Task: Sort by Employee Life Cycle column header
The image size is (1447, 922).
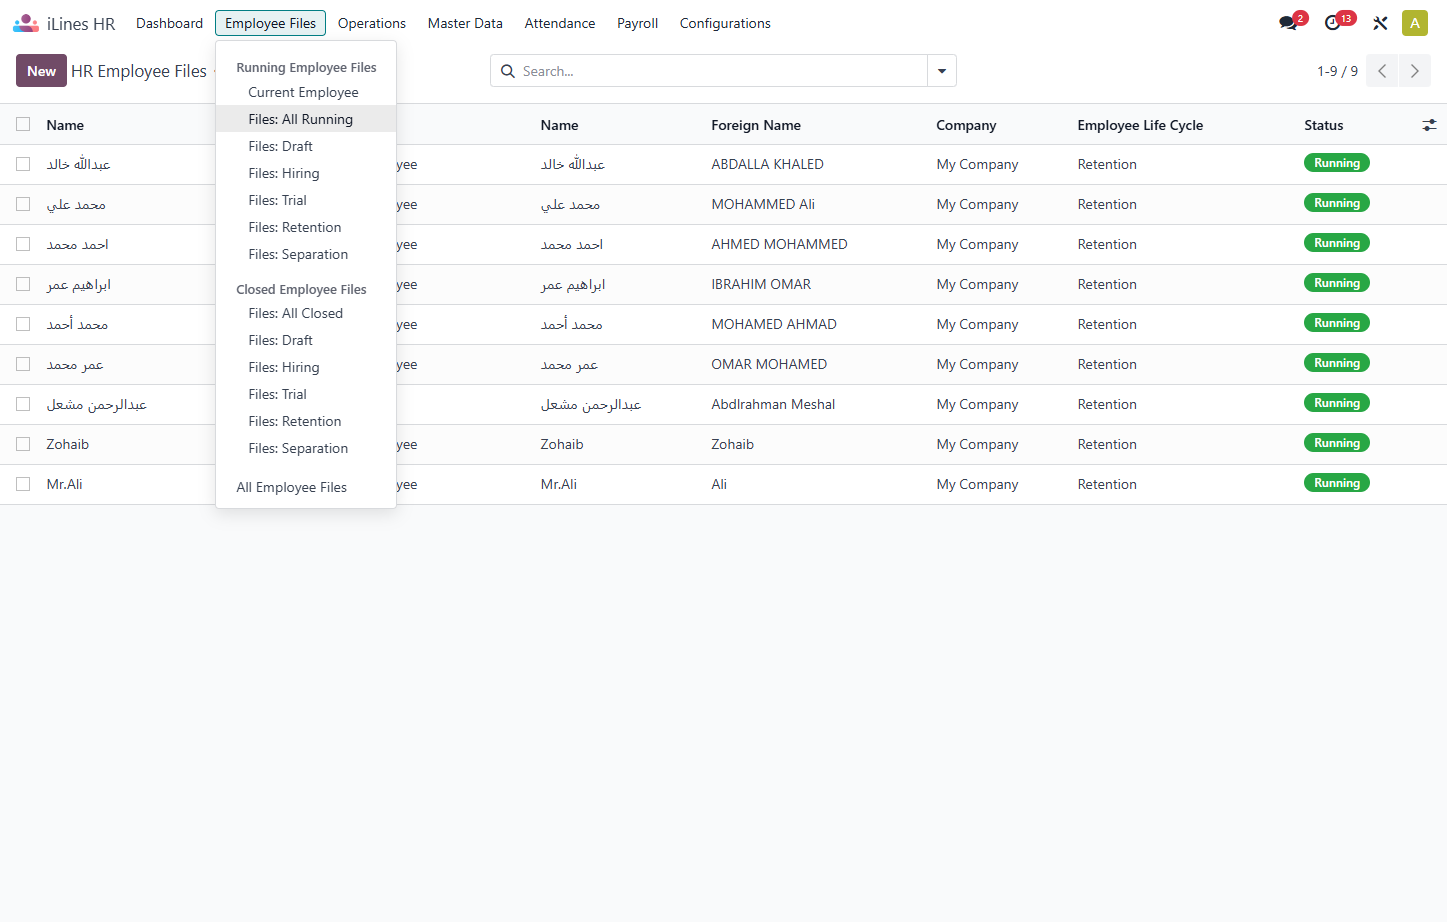Action: 1140,125
